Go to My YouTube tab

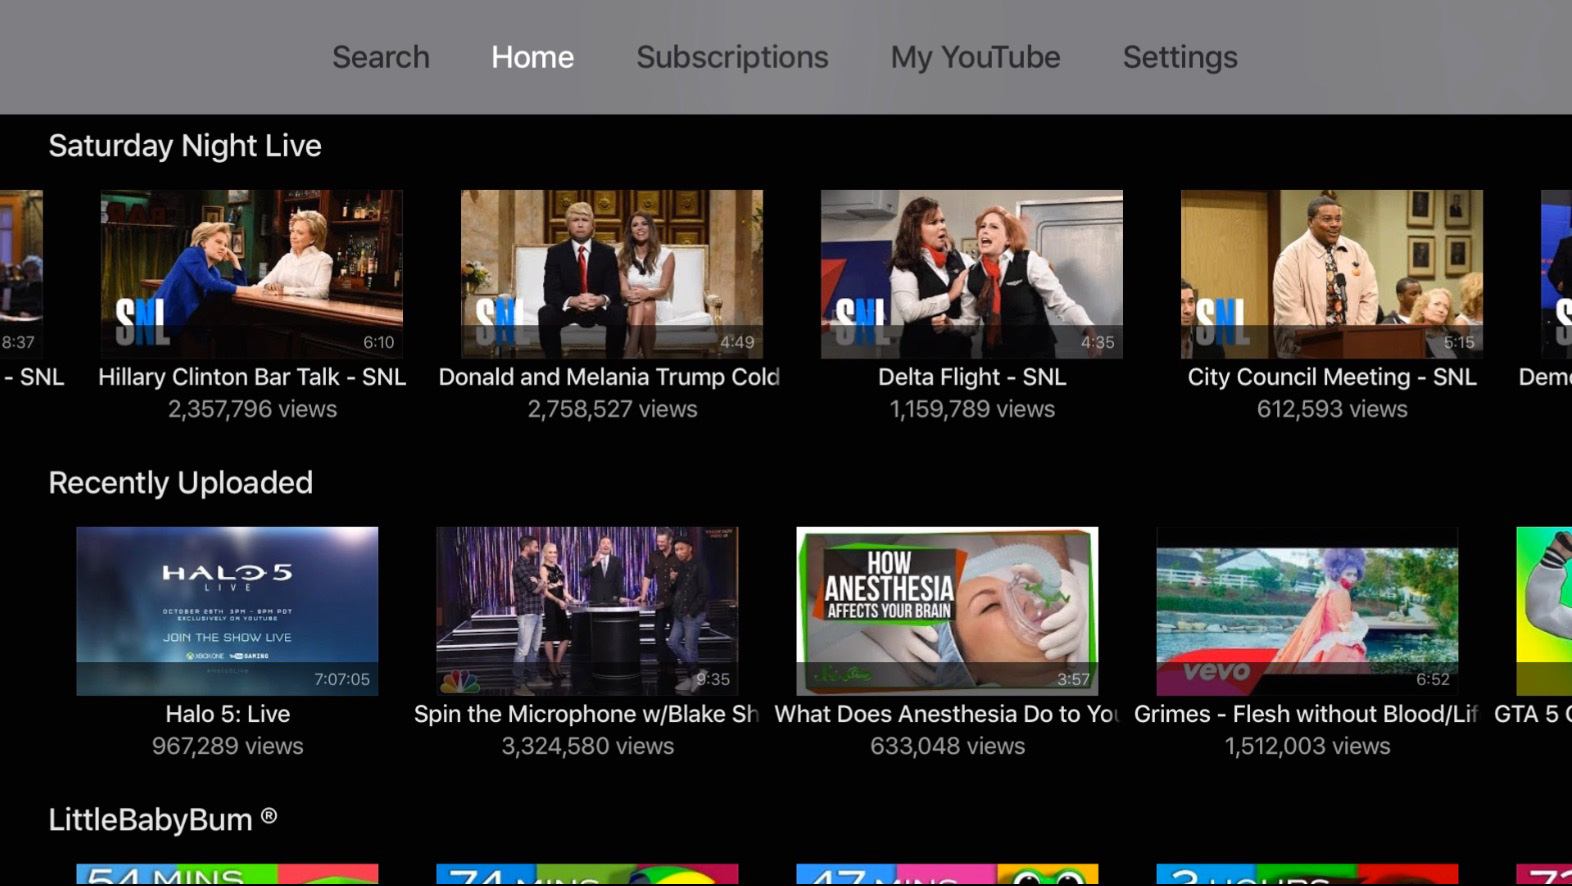coord(975,57)
